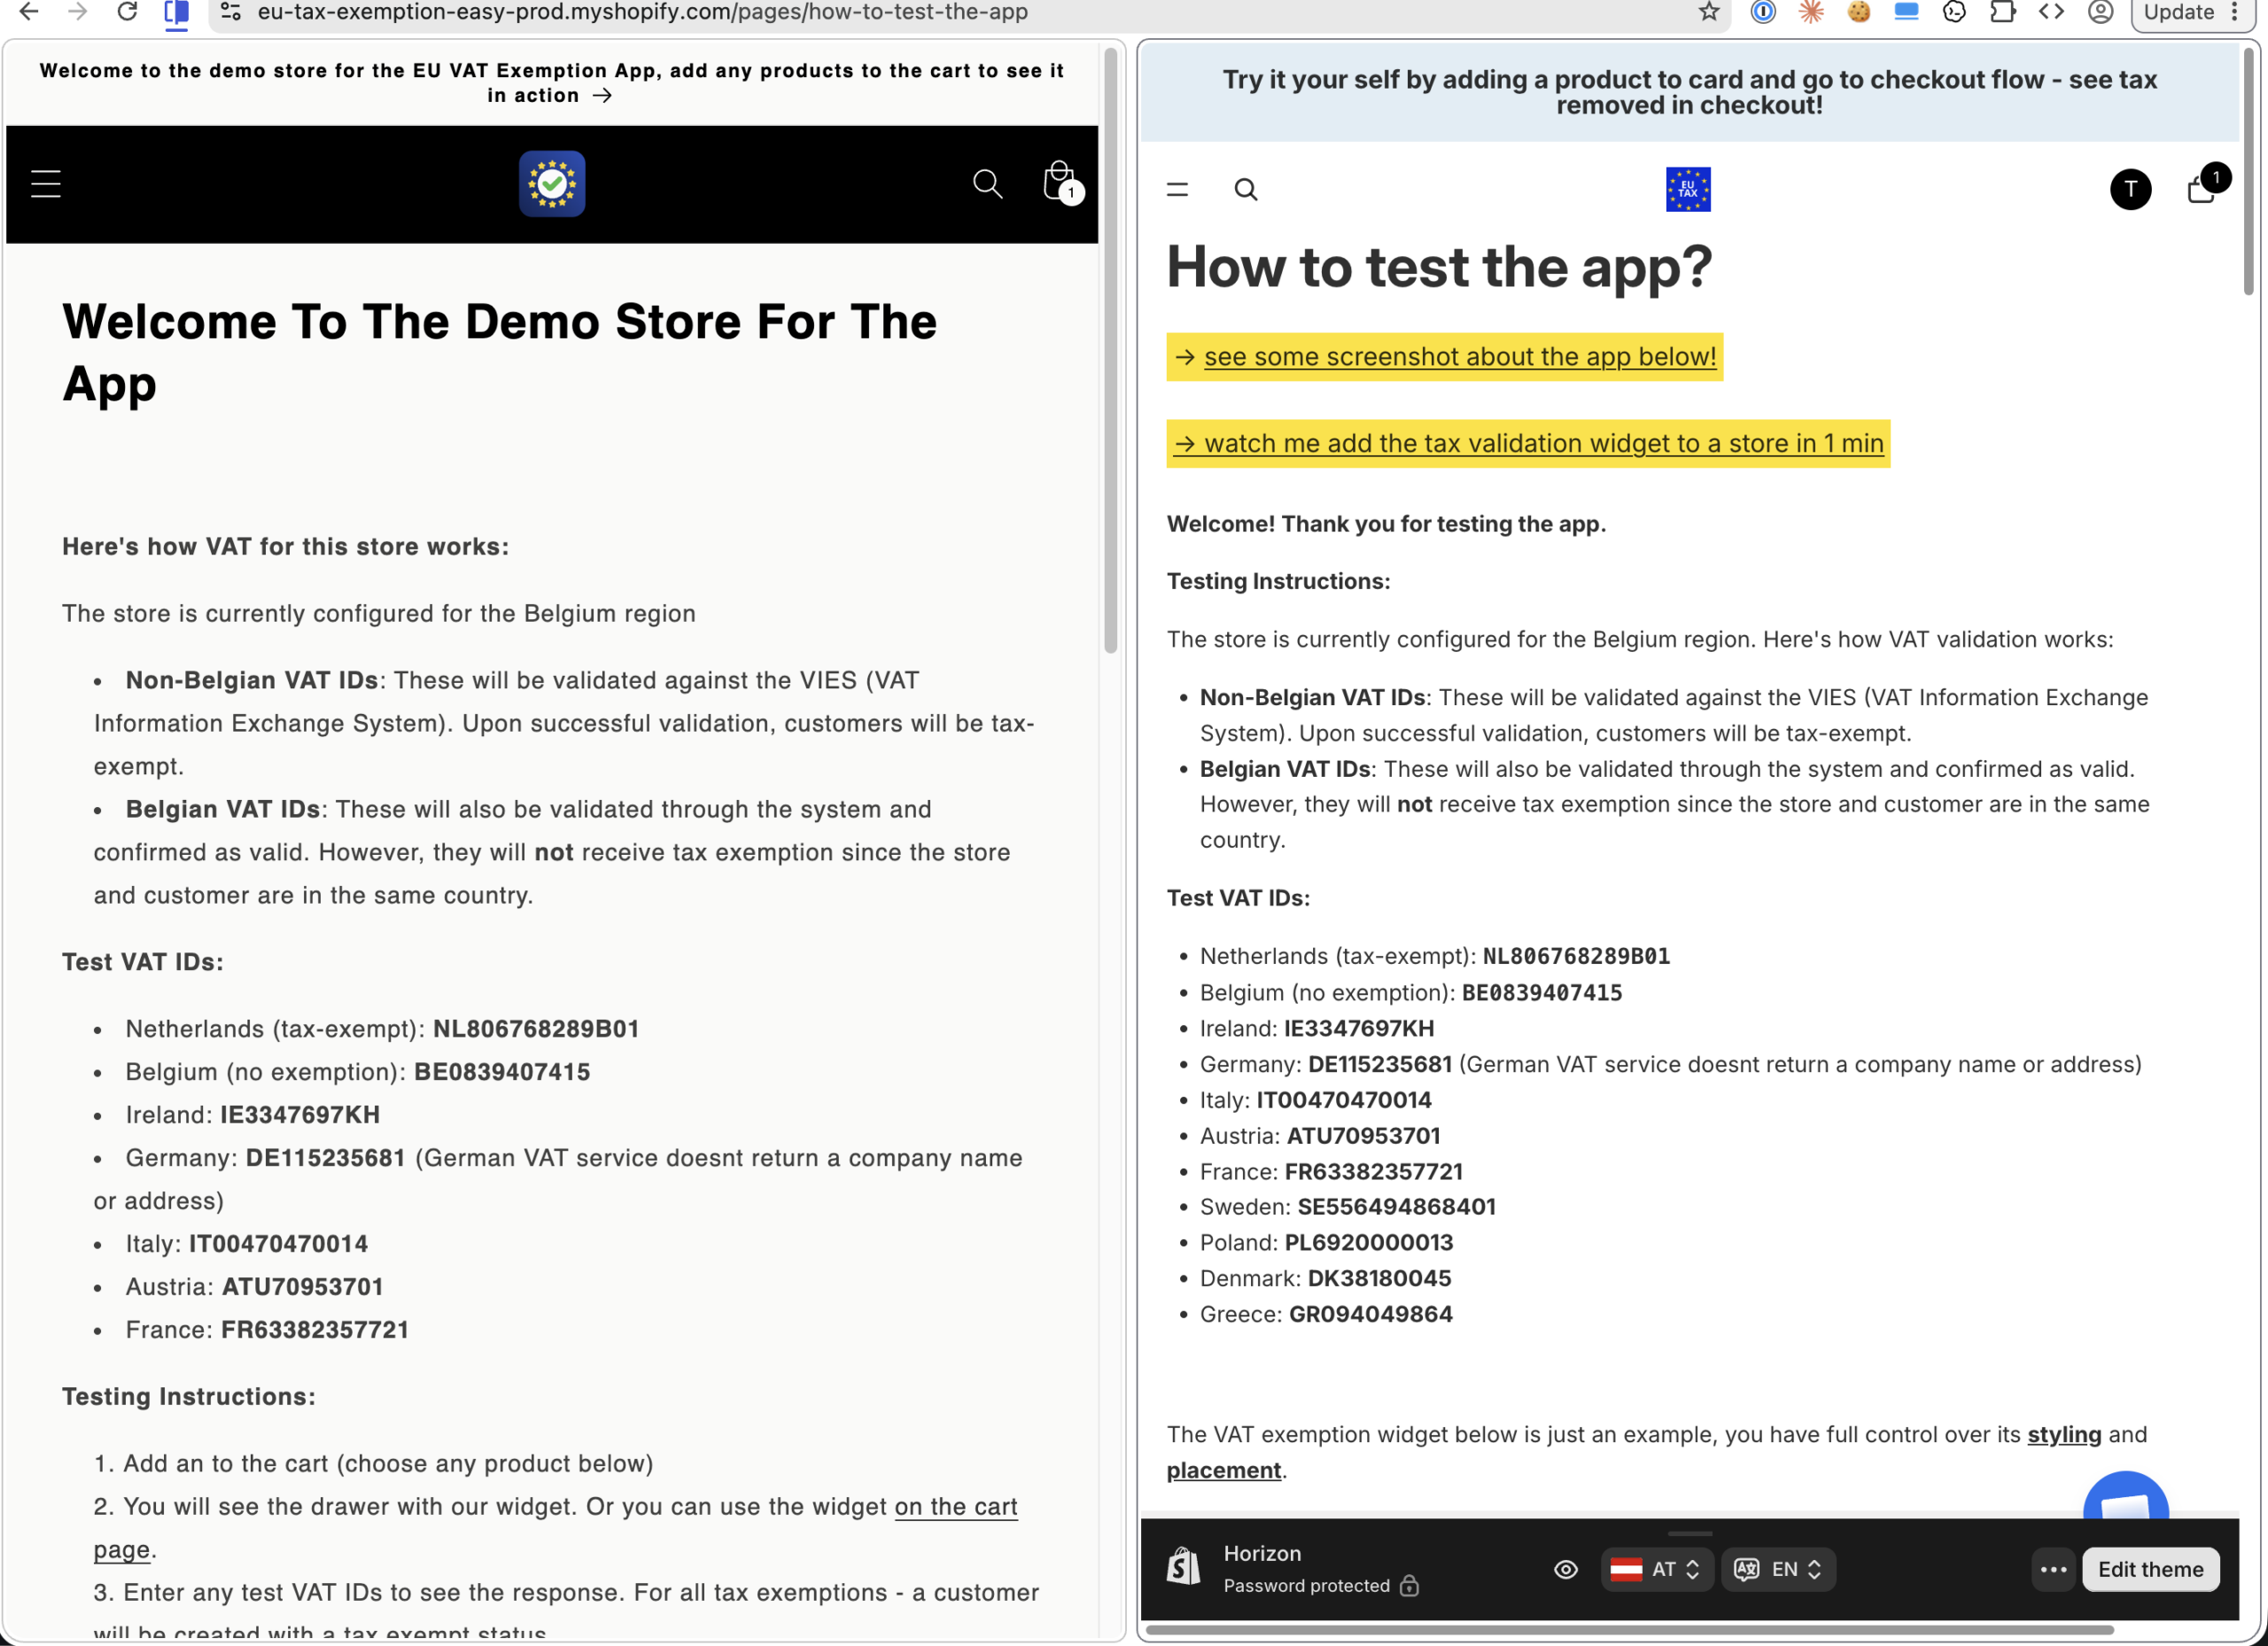Toggle the preview bar eye icon
Image resolution: width=2268 pixels, height=1646 pixels.
[x=1566, y=1569]
